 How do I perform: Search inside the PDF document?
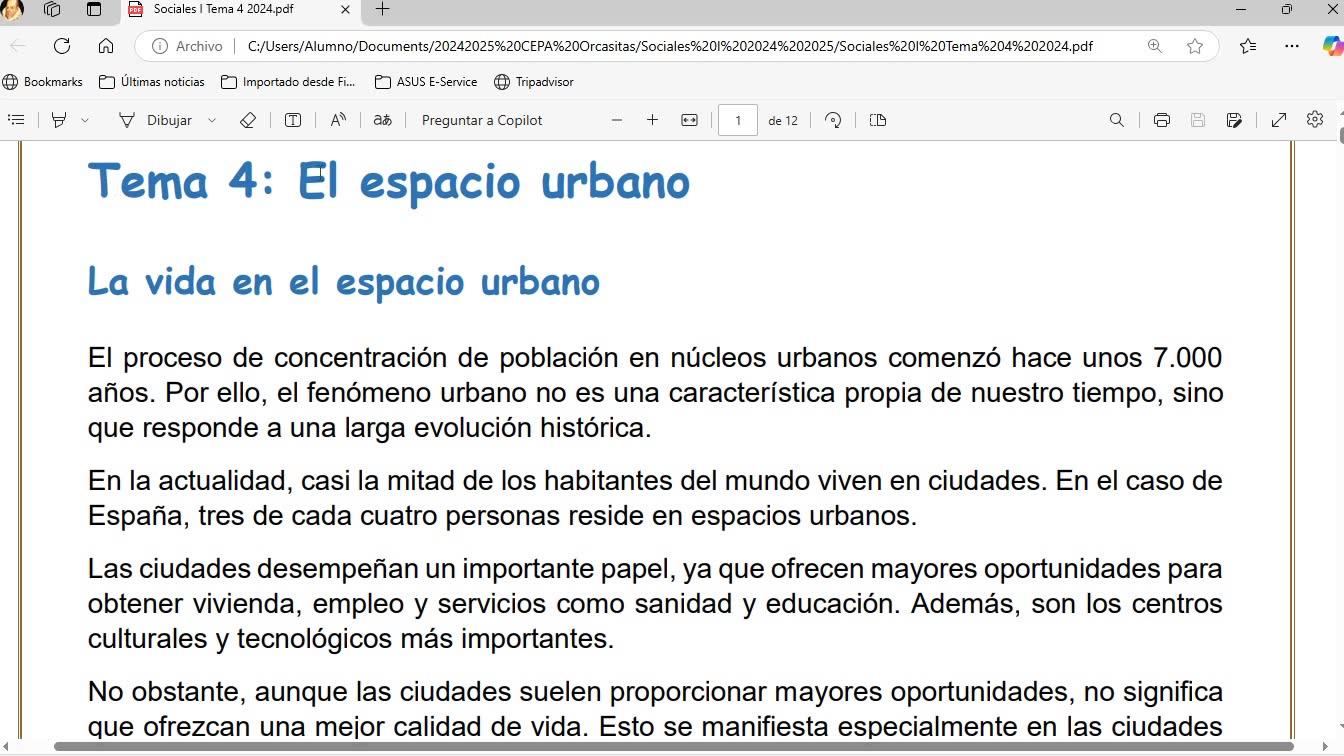pos(1117,120)
